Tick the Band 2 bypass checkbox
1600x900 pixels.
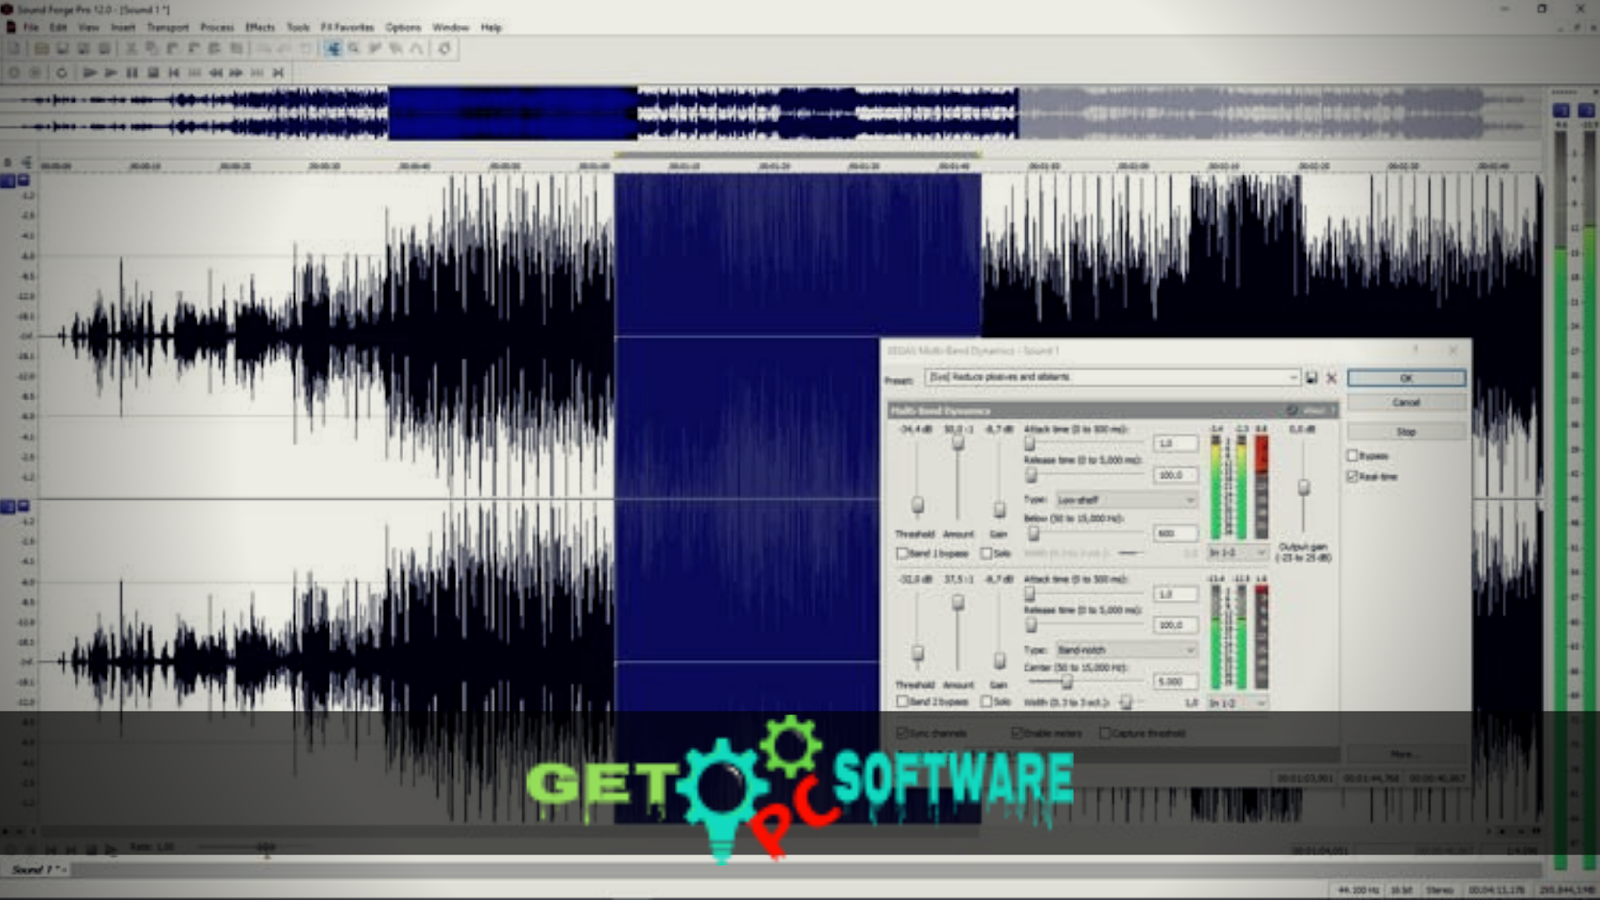coord(901,702)
